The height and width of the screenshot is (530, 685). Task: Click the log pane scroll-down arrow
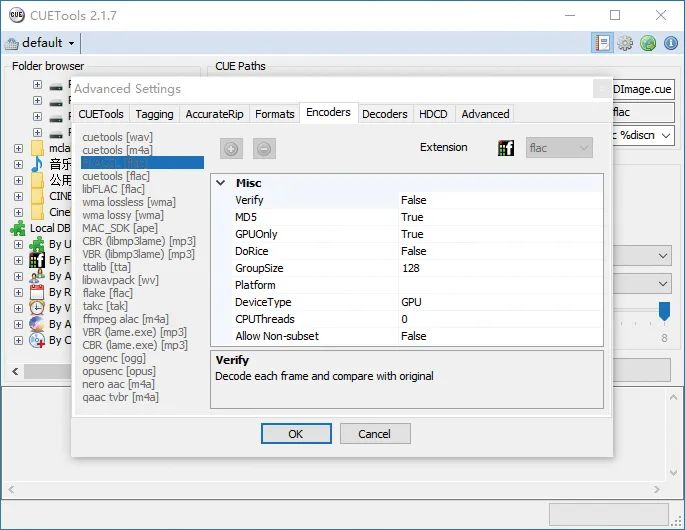pyautogui.click(x=673, y=472)
